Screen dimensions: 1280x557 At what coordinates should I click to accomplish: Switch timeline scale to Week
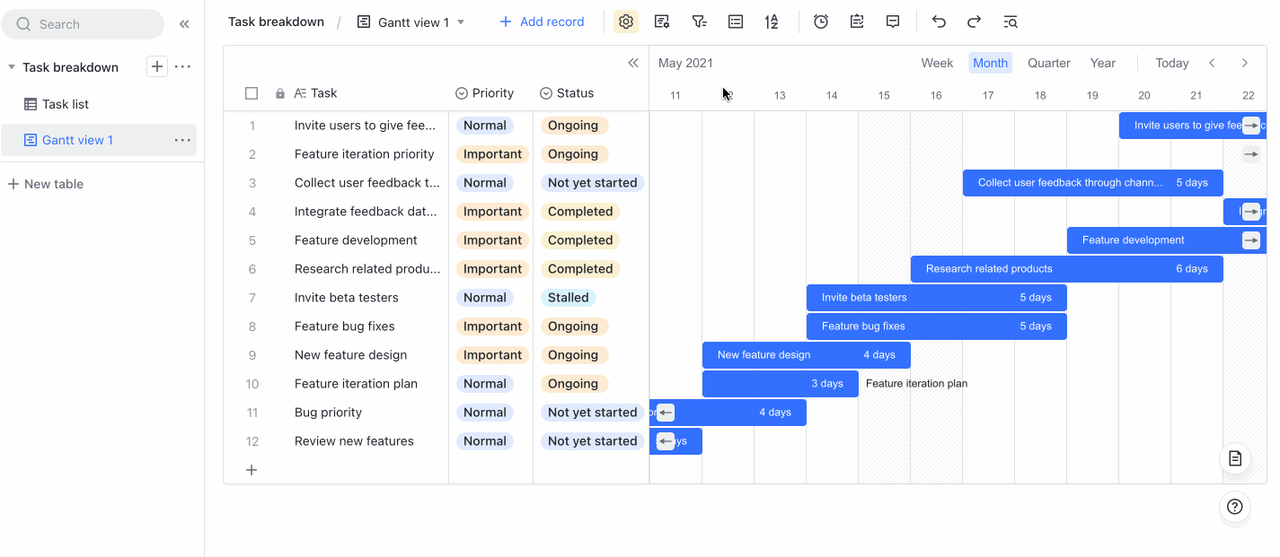[936, 63]
